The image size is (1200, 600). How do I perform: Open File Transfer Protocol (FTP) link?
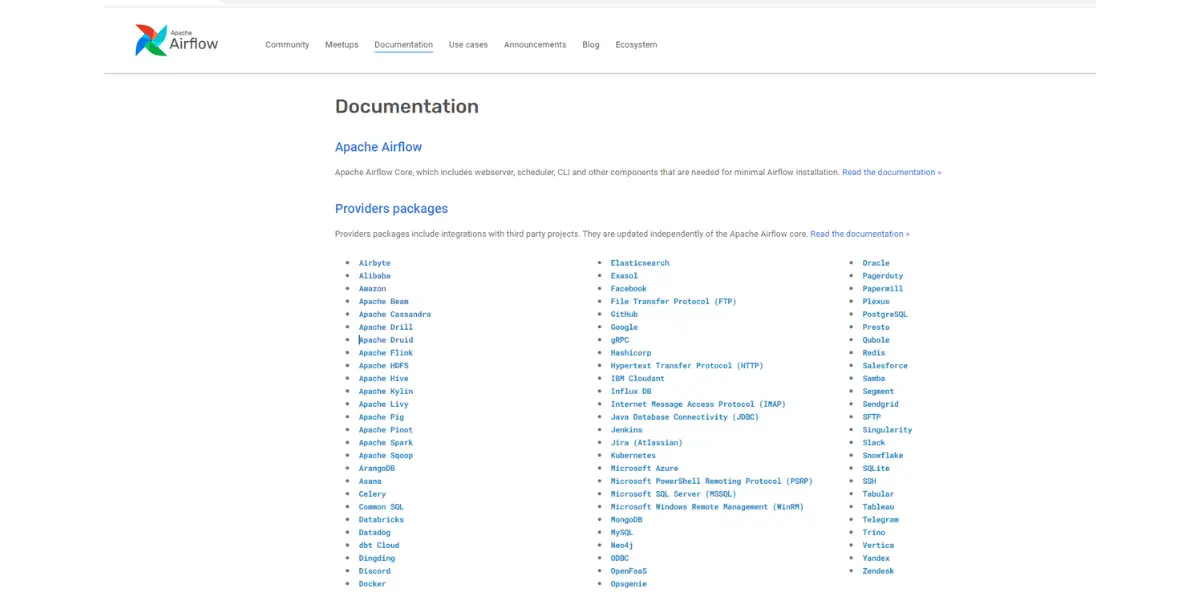click(674, 302)
